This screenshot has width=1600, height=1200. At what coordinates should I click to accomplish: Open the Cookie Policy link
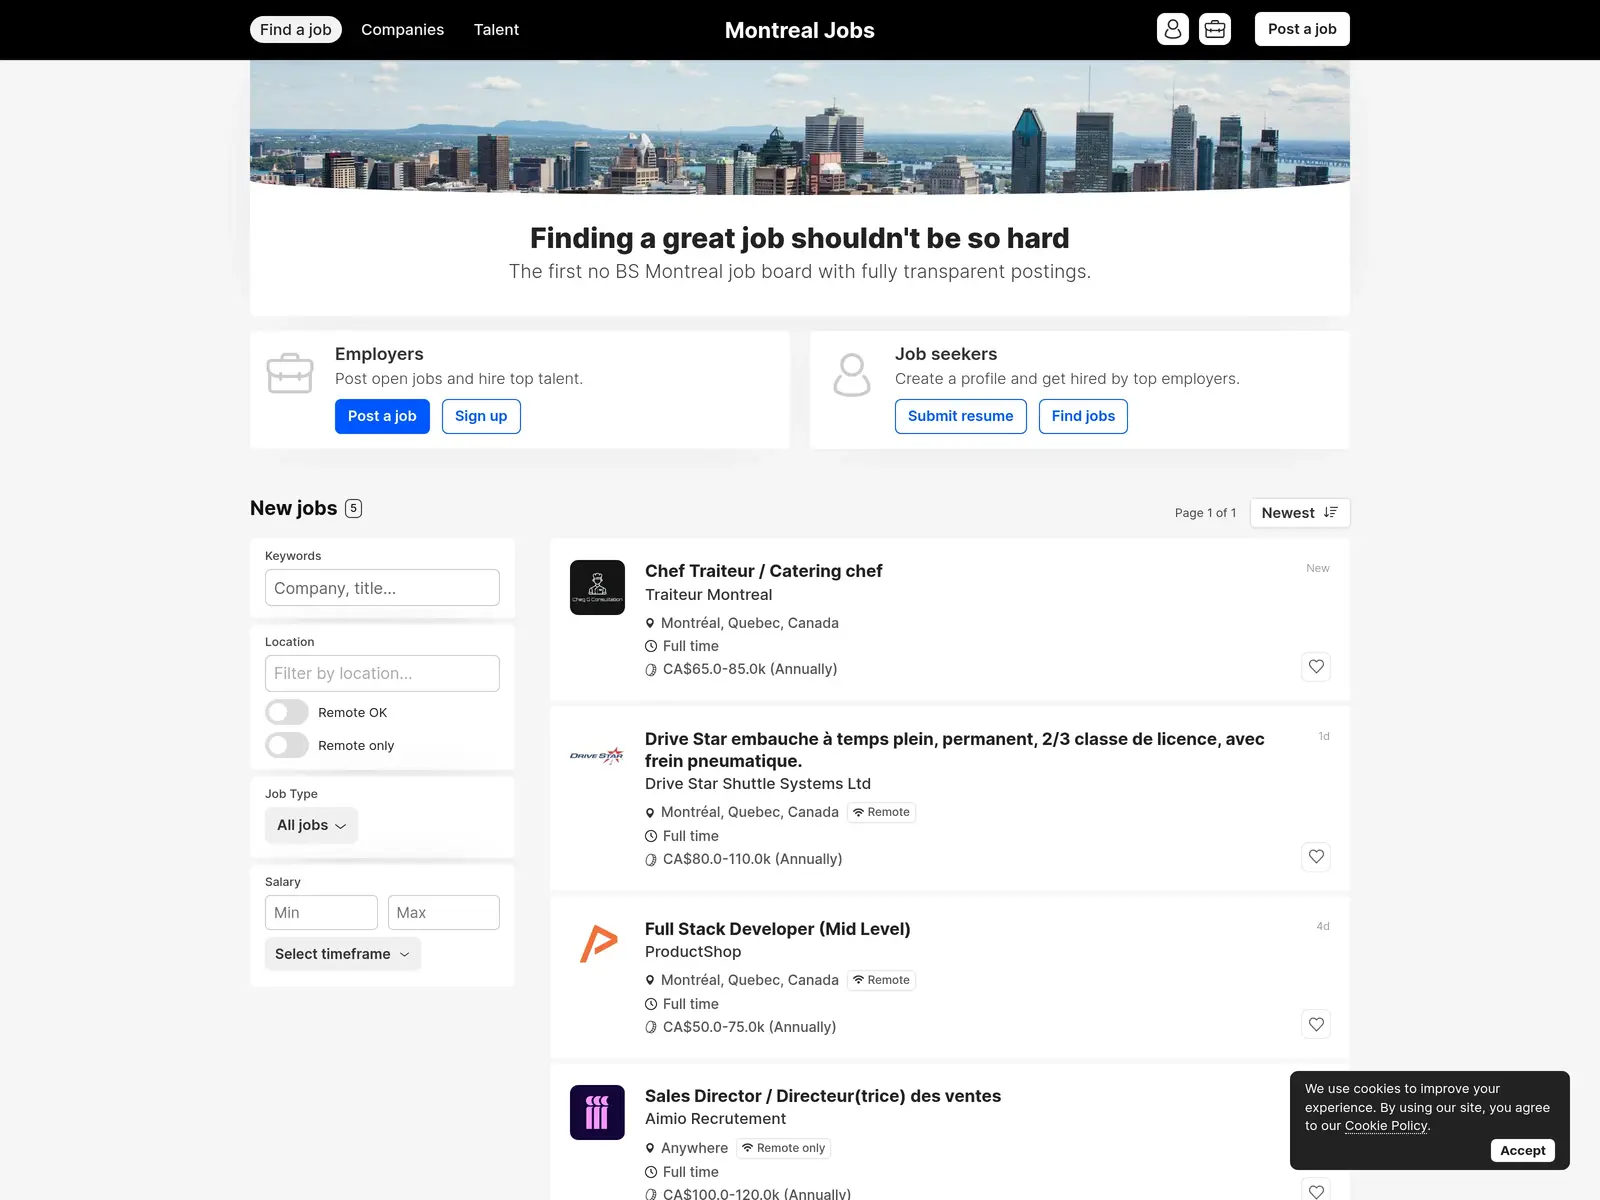(x=1386, y=1126)
